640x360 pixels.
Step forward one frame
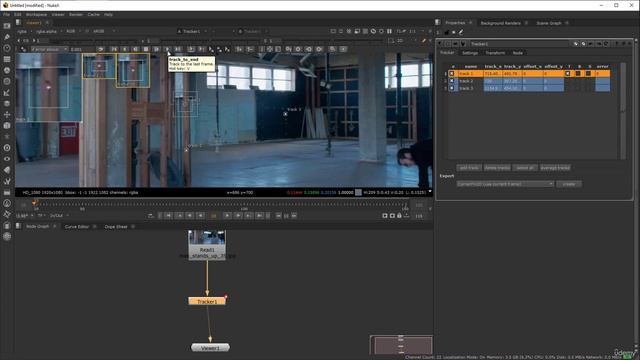pyautogui.click(x=238, y=216)
